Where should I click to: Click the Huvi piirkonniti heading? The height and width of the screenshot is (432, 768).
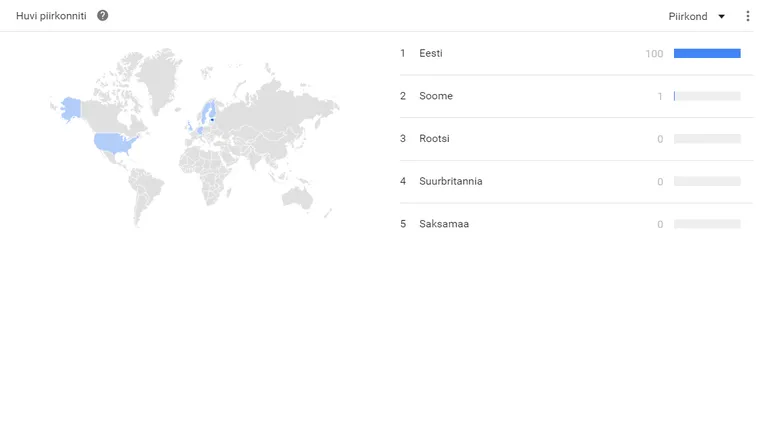[51, 16]
